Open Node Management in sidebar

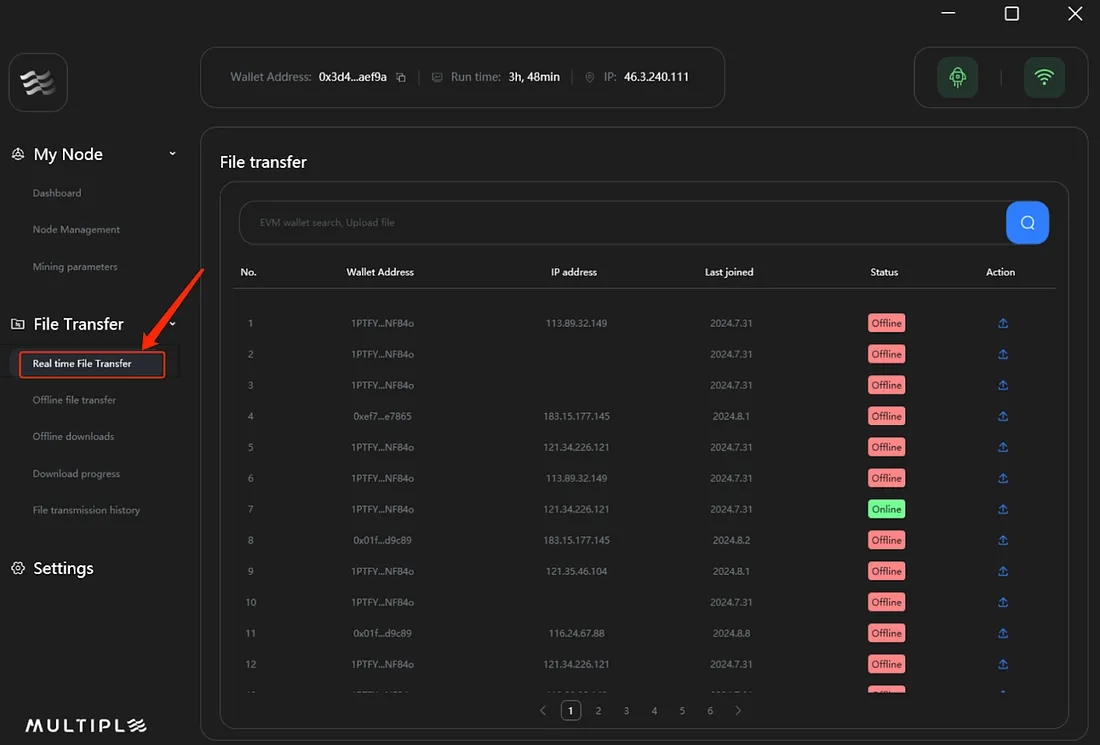(x=76, y=230)
